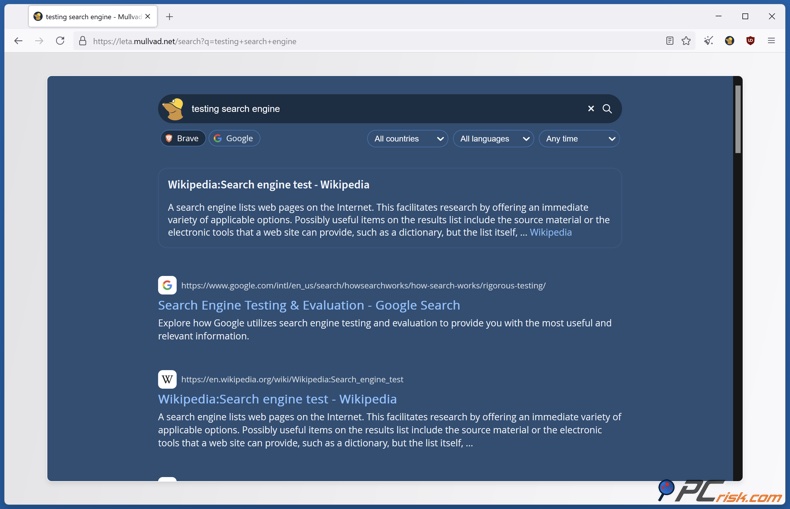Expand the Any time filter dropdown
Image resolution: width=790 pixels, height=509 pixels.
click(579, 139)
